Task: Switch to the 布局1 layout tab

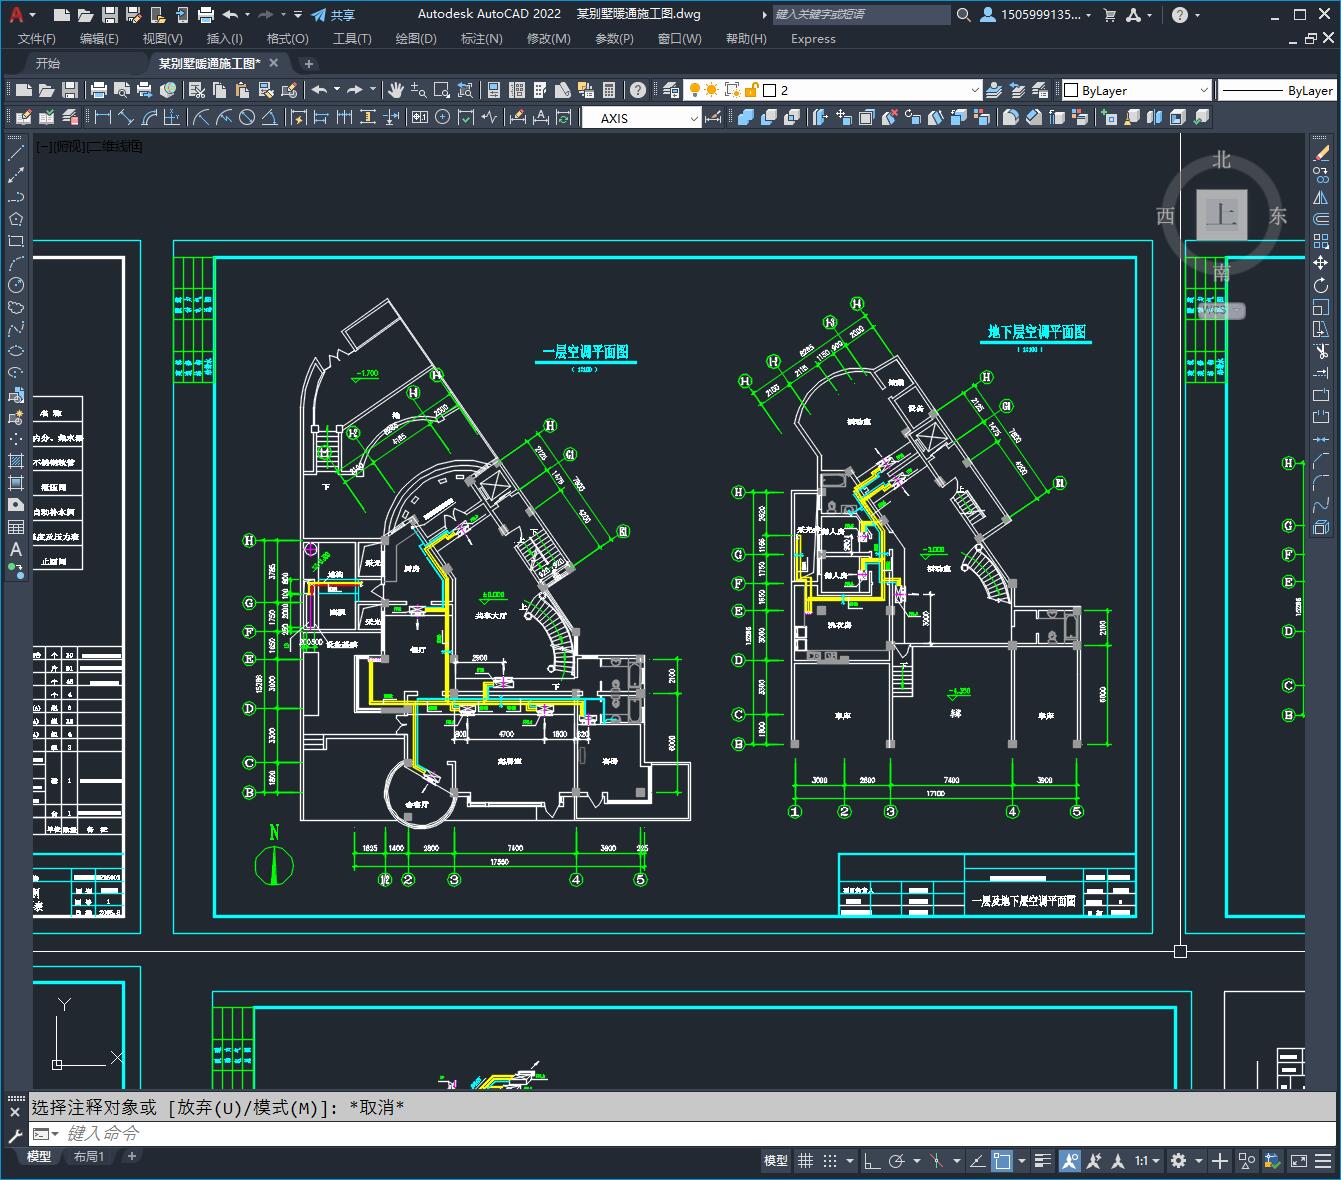Action: (x=89, y=1156)
